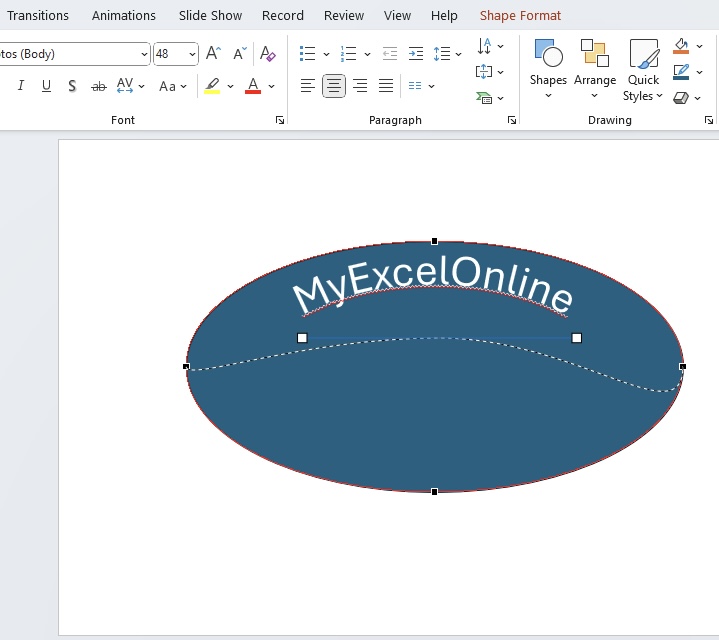The width and height of the screenshot is (719, 640).
Task: Expand the highlight color dropdown arrow
Action: (x=230, y=86)
